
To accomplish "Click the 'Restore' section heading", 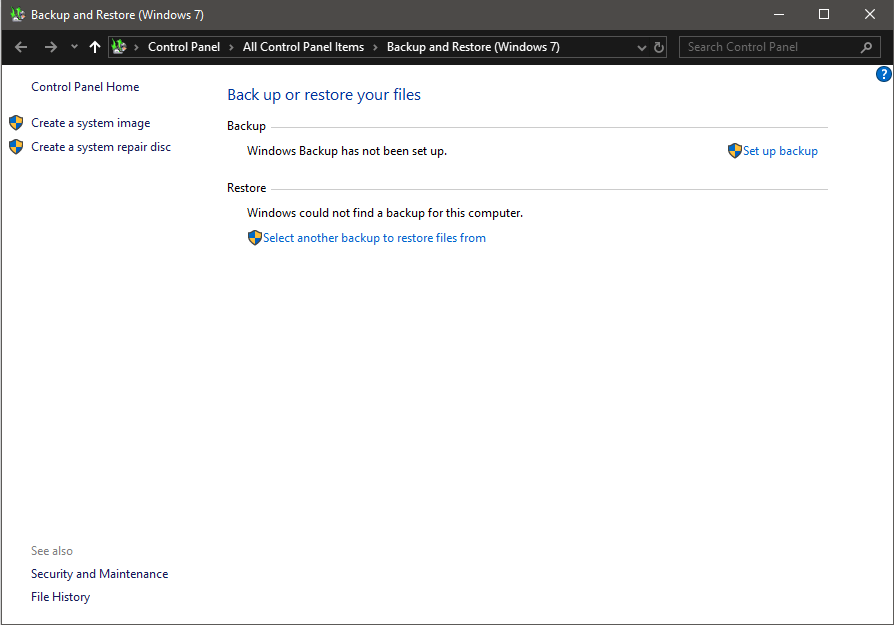I will (246, 188).
